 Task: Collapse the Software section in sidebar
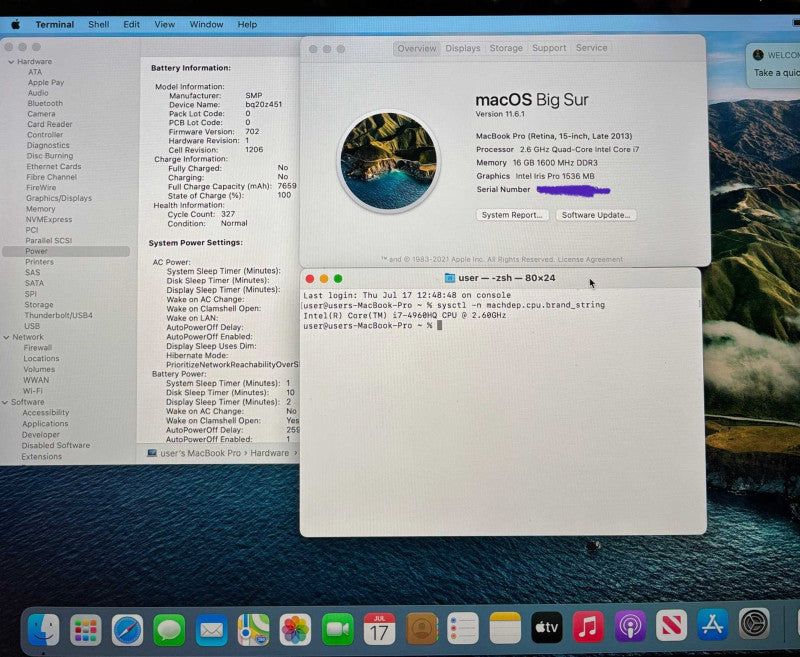point(5,402)
